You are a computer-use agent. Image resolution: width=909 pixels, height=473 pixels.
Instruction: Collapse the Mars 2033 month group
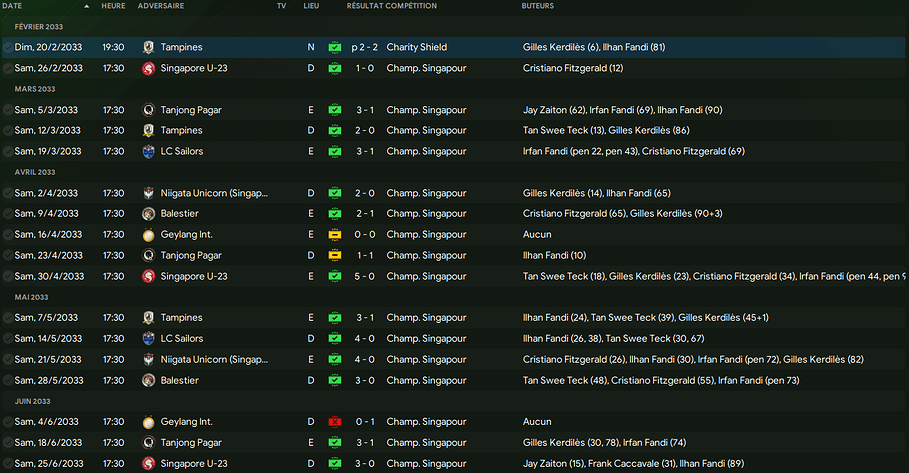click(34, 89)
